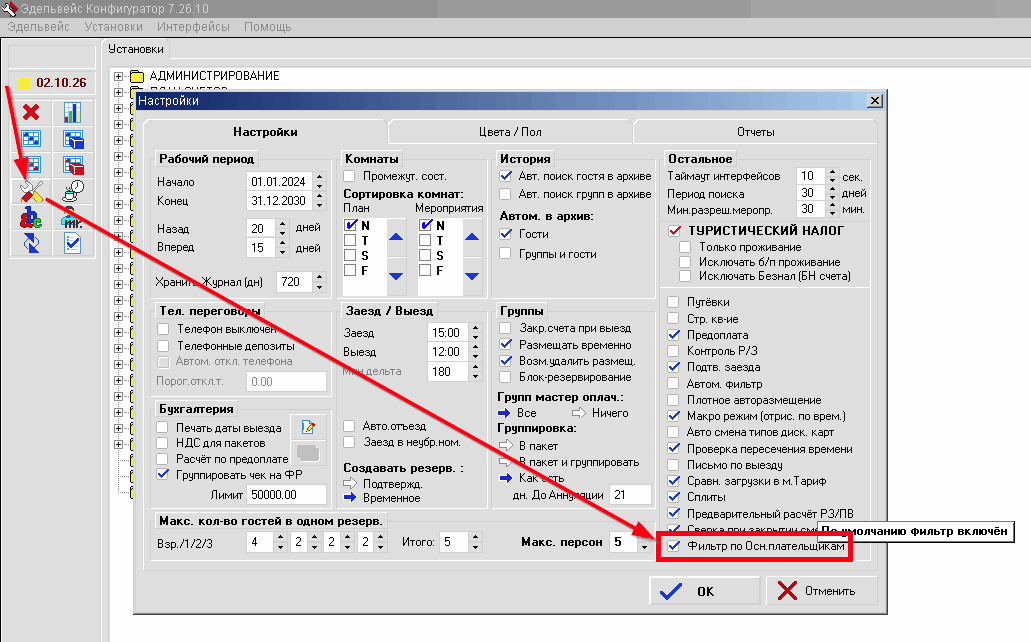Click the blue room grid icon
The height and width of the screenshot is (642, 1031).
(x=31, y=139)
